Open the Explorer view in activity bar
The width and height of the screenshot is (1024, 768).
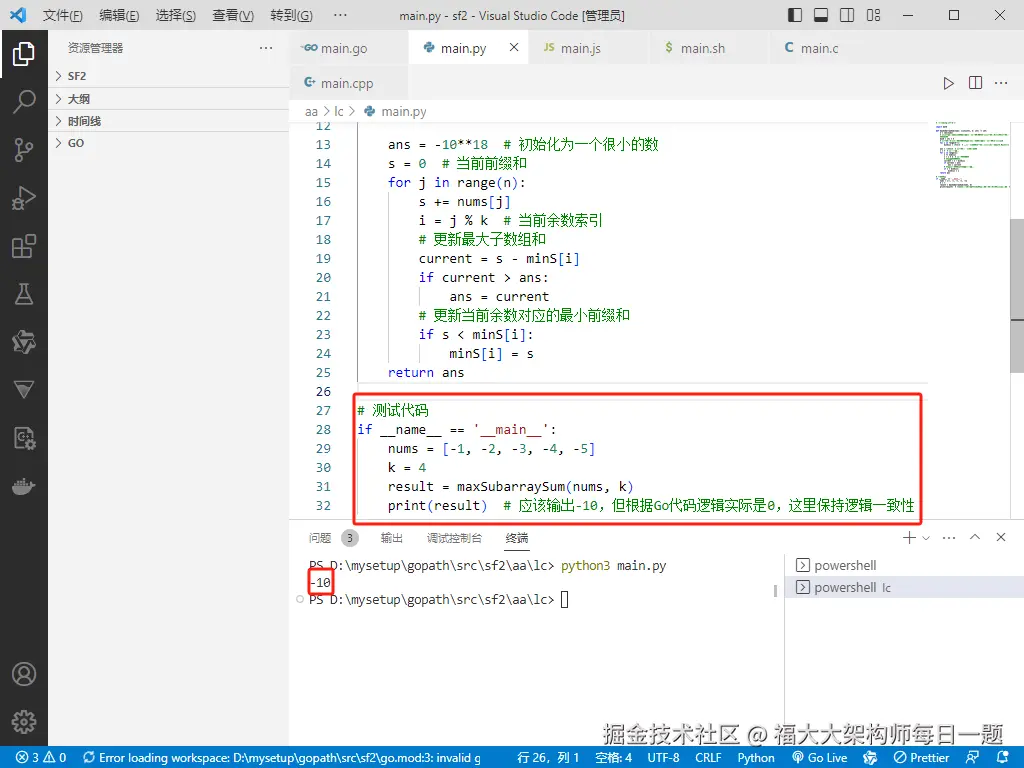(x=24, y=54)
